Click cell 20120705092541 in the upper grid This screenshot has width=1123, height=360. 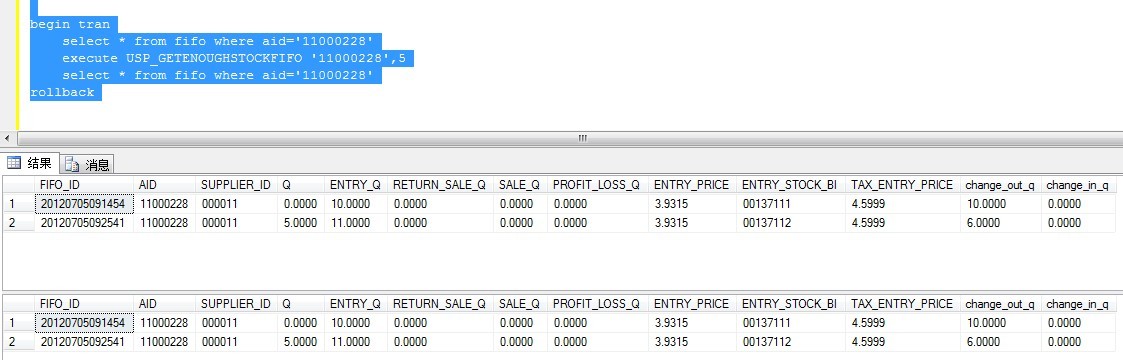[84, 223]
